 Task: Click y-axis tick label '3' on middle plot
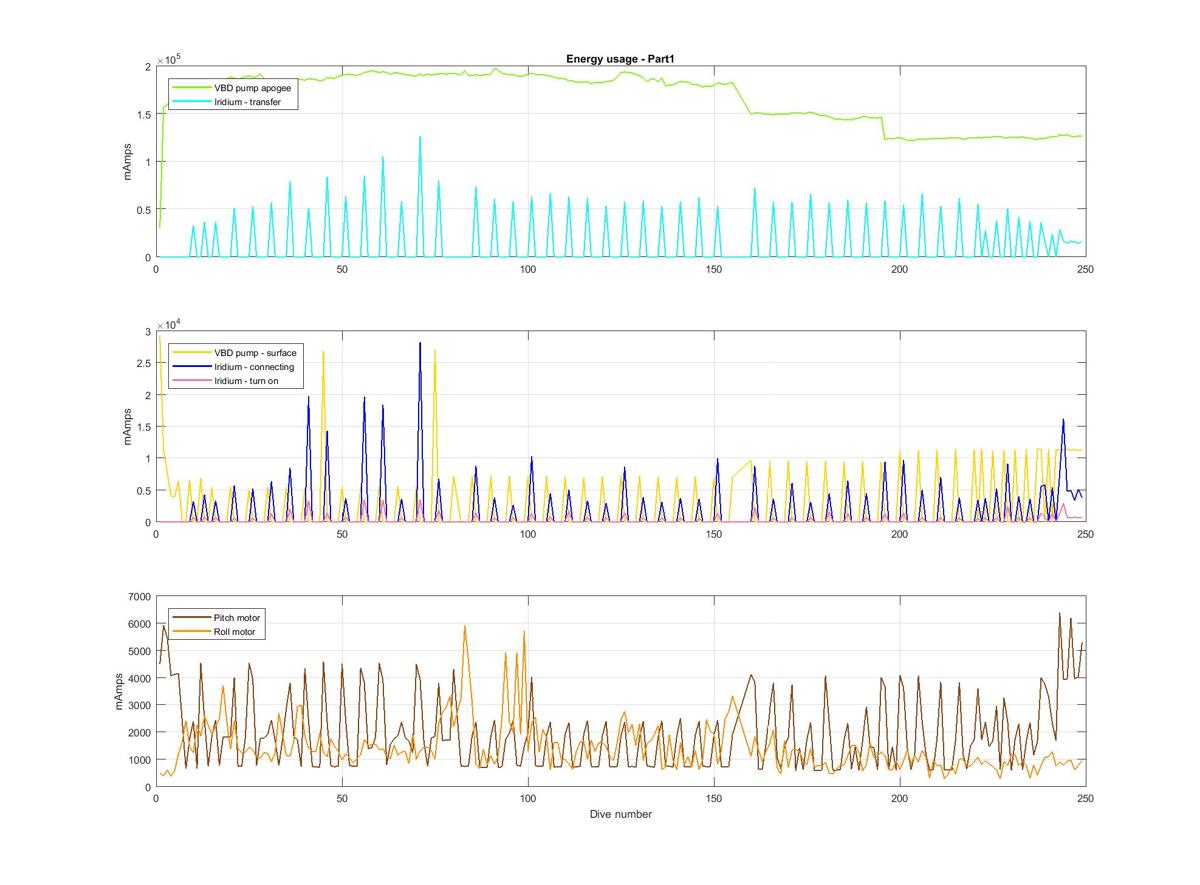click(147, 331)
